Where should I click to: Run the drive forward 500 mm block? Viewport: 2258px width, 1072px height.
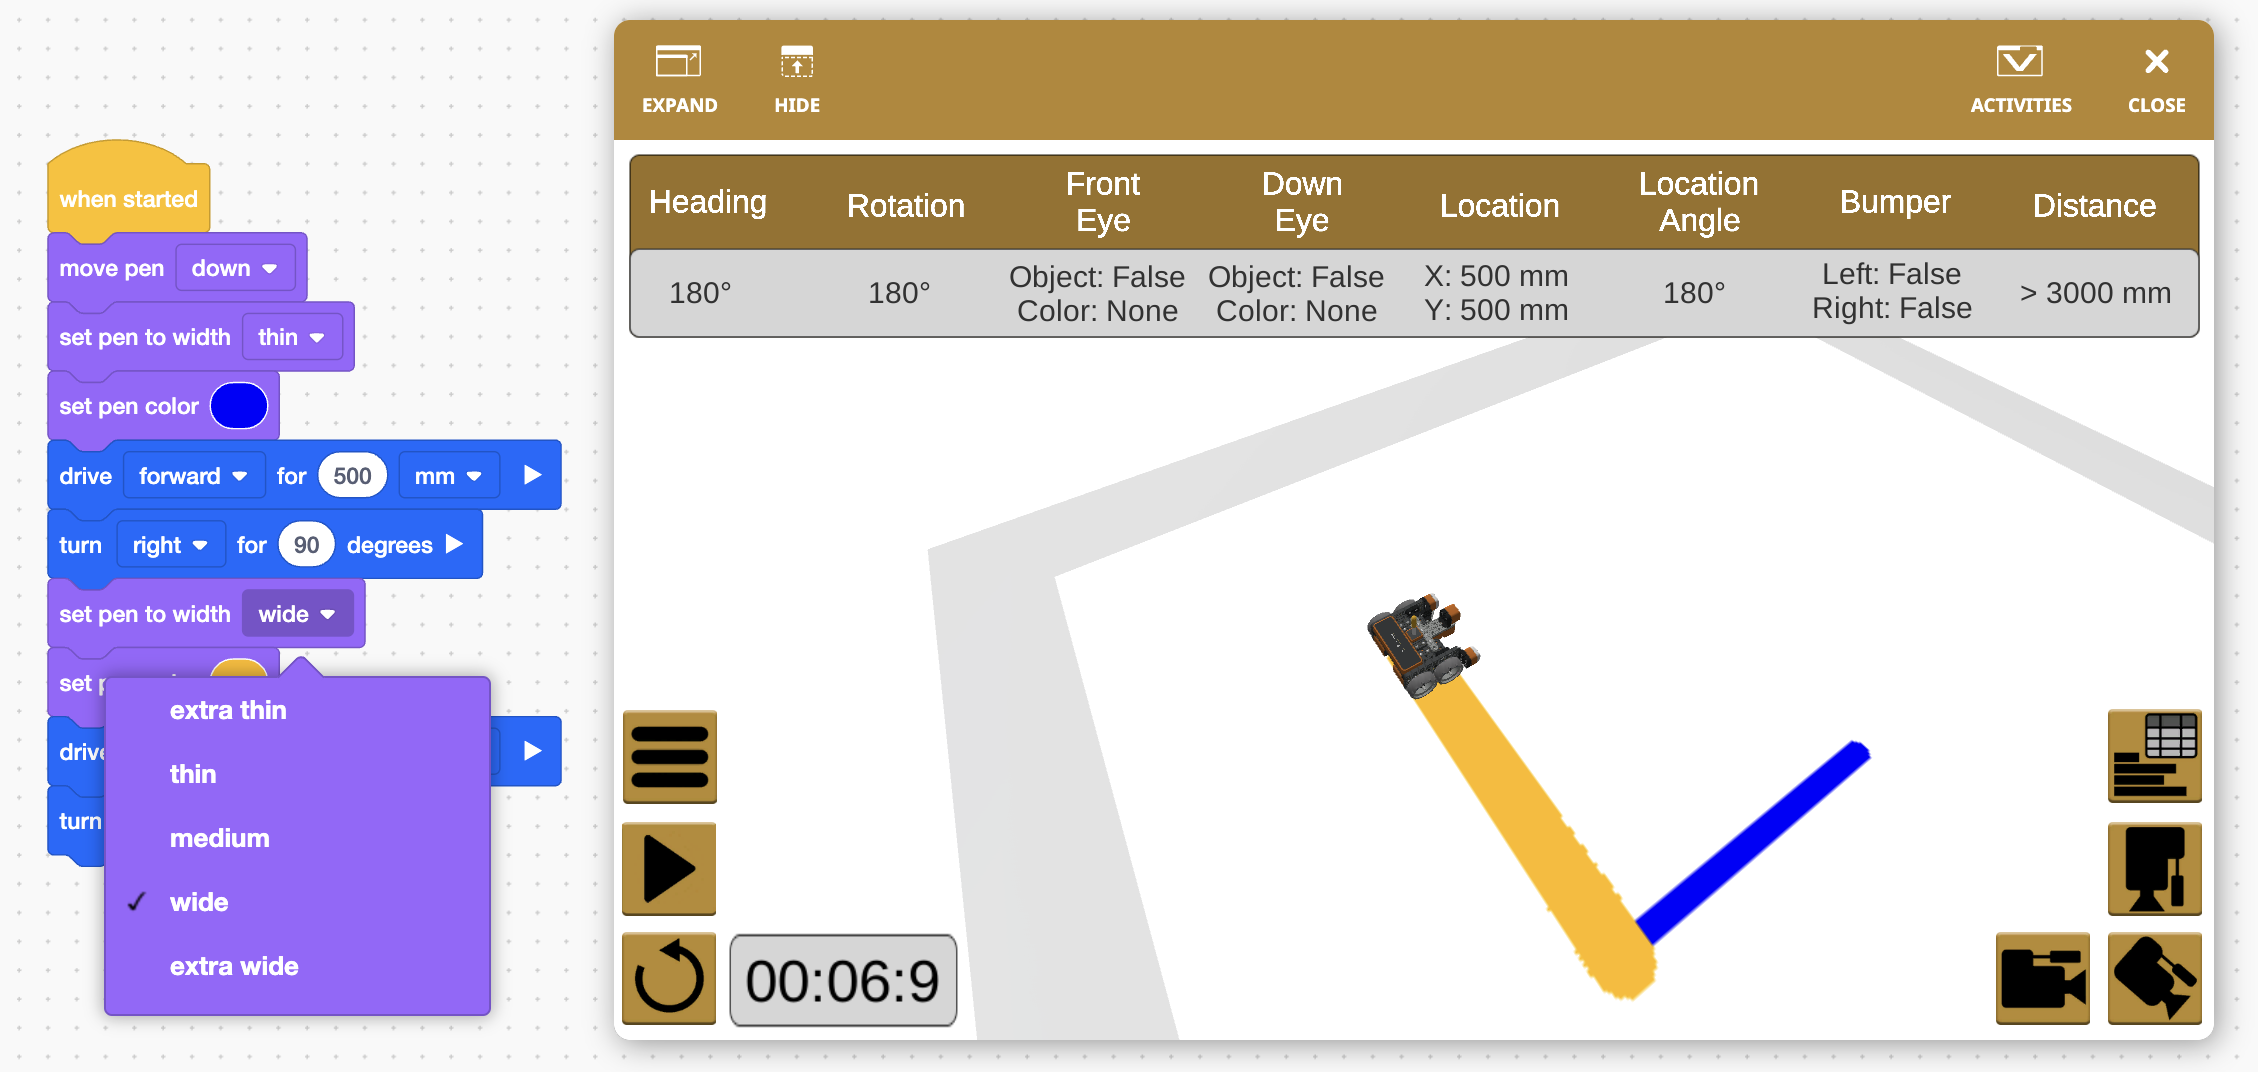click(x=531, y=475)
